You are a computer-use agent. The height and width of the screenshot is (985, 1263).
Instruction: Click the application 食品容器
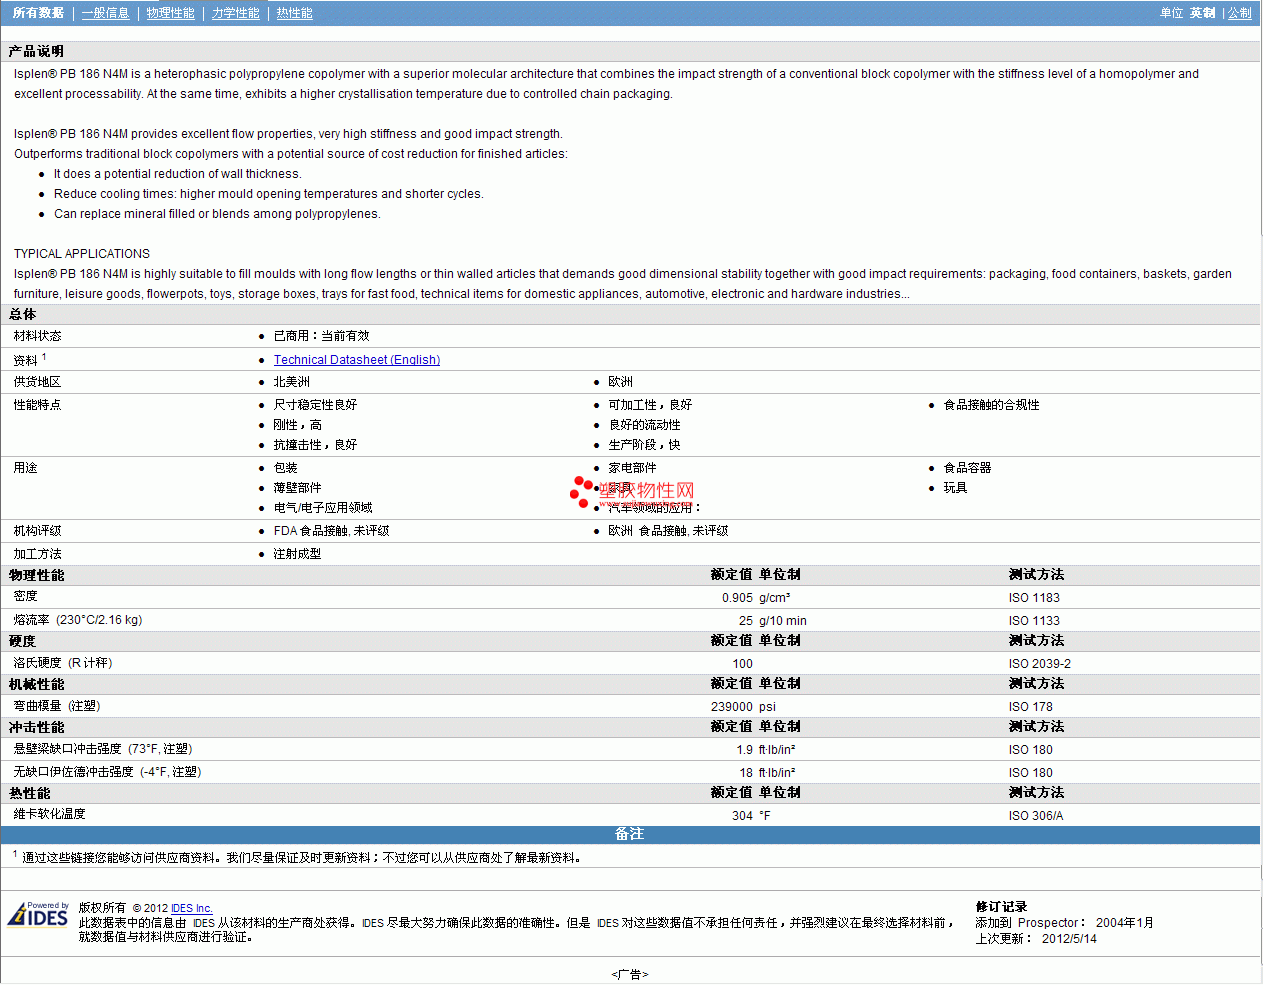(967, 468)
